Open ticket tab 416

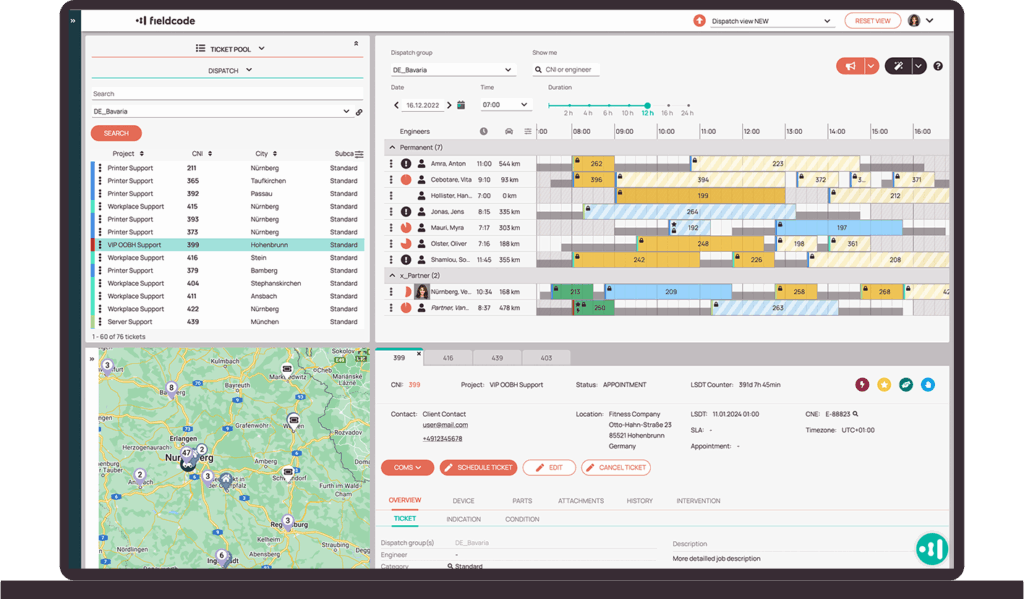[448, 357]
